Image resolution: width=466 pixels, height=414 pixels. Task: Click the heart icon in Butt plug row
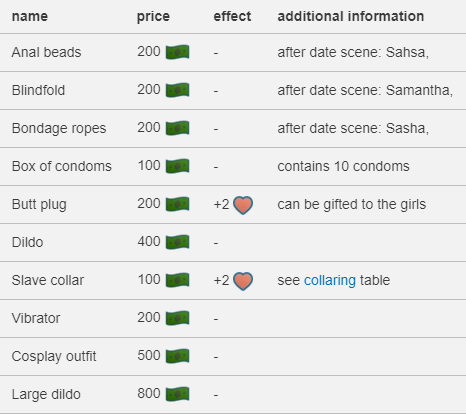(x=243, y=205)
